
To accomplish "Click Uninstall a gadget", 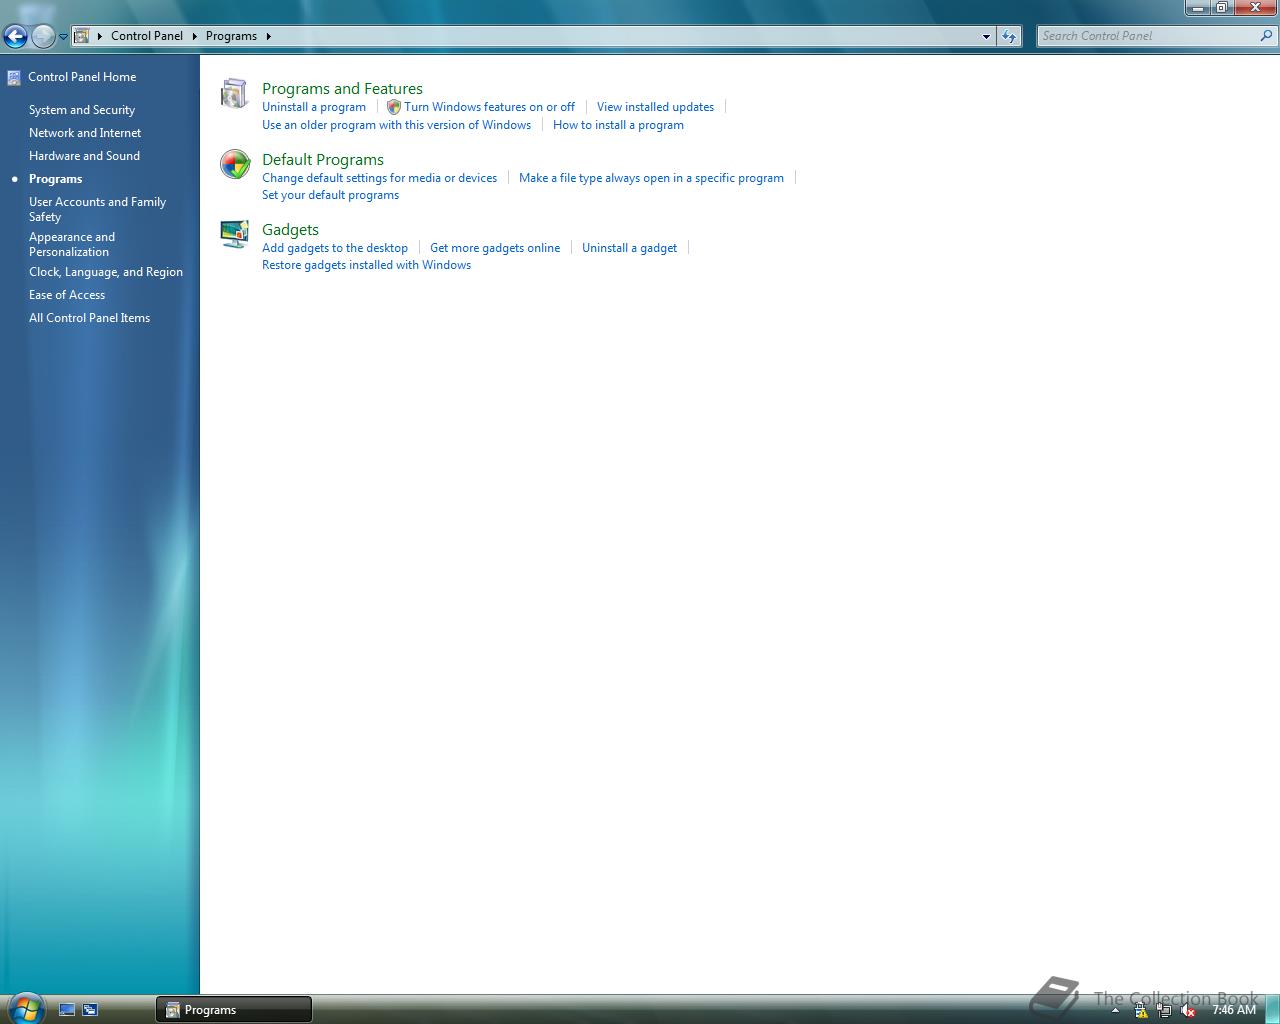I will pos(629,248).
